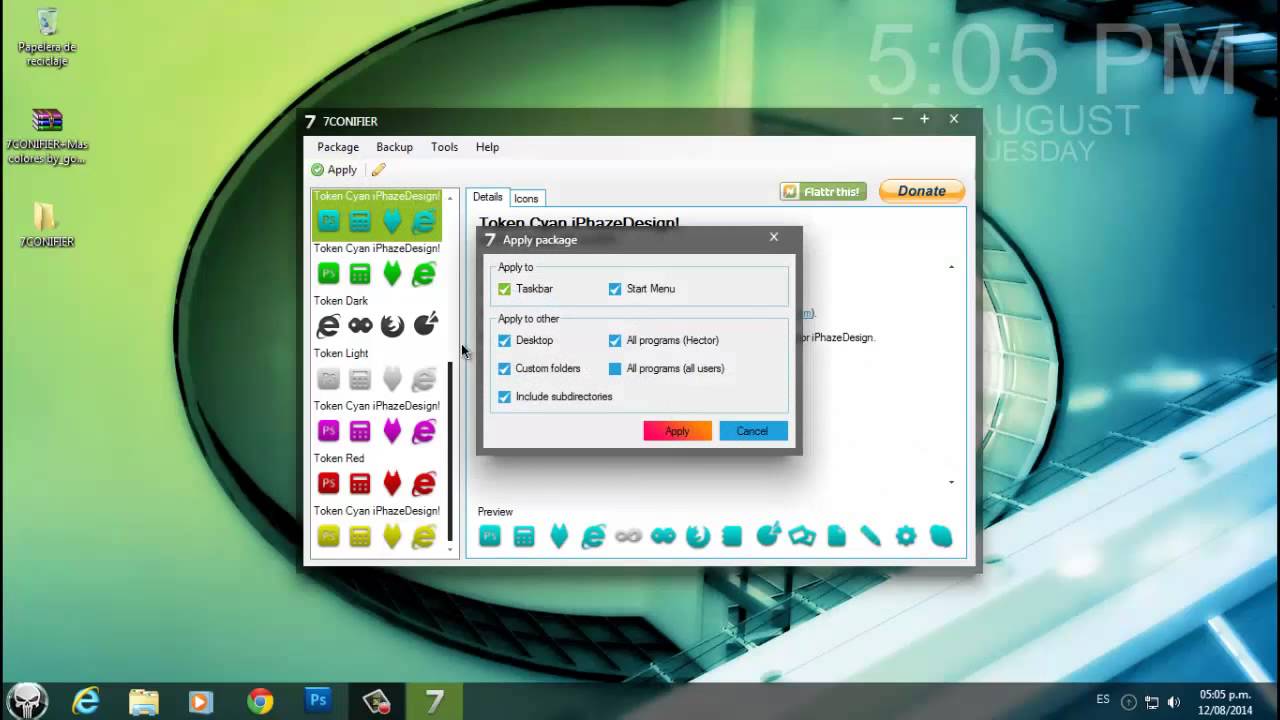
Task: Click the package list scroll down arrow
Action: point(450,549)
